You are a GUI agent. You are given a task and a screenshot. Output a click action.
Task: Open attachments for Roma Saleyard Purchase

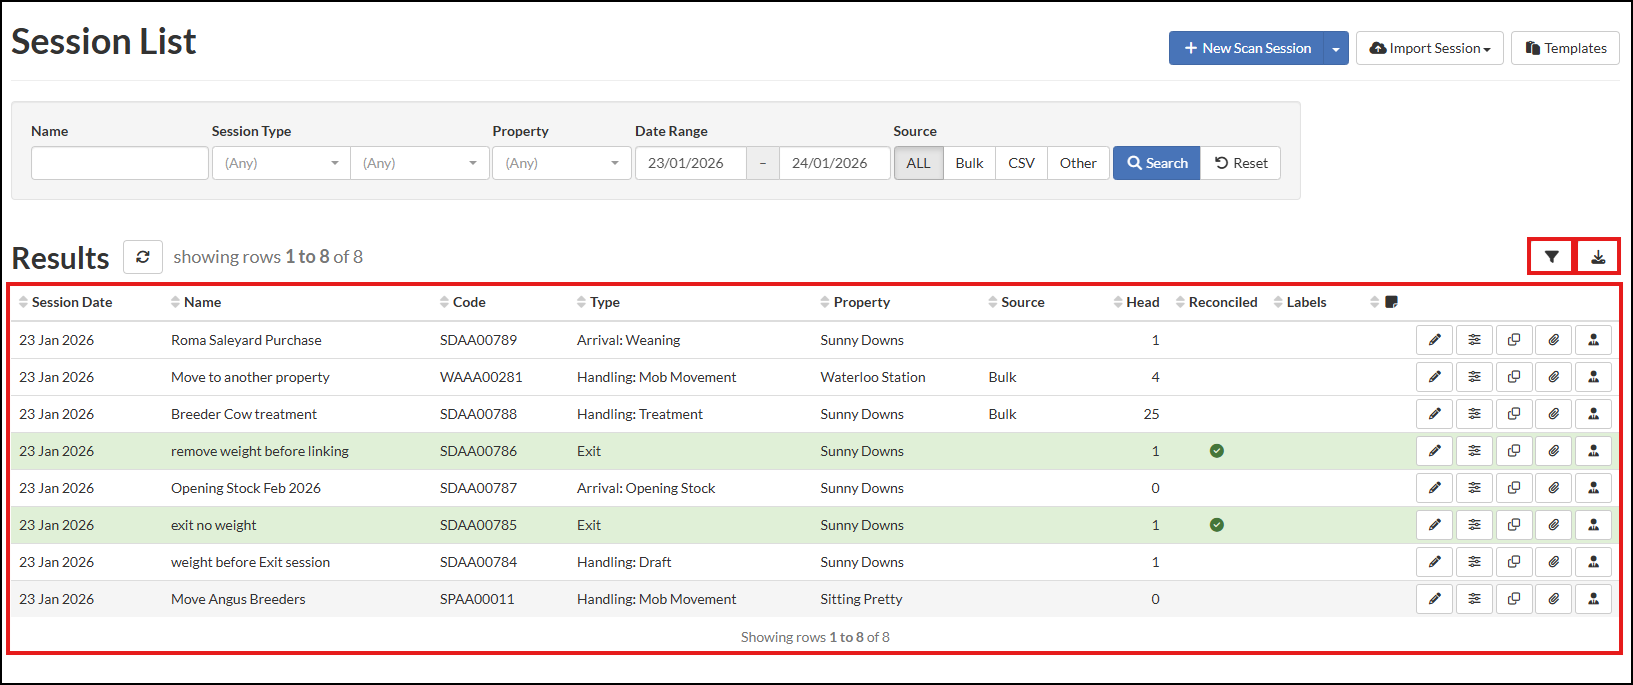[x=1554, y=340]
